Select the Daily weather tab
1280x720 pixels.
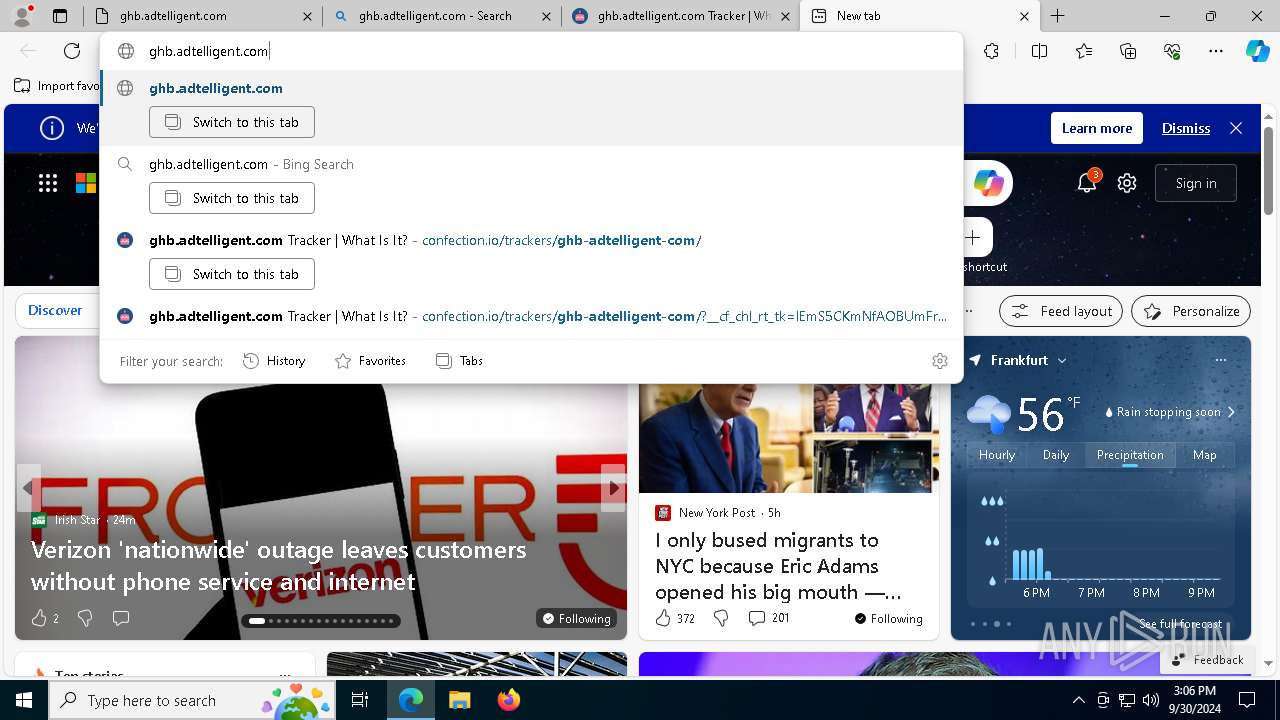tap(1056, 455)
